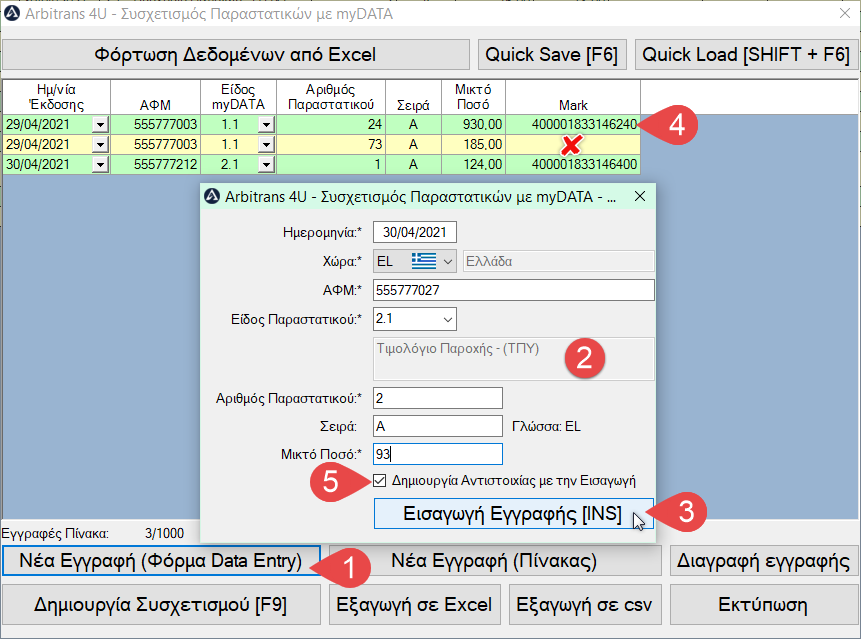Select amount cell 930,00

tap(473, 125)
